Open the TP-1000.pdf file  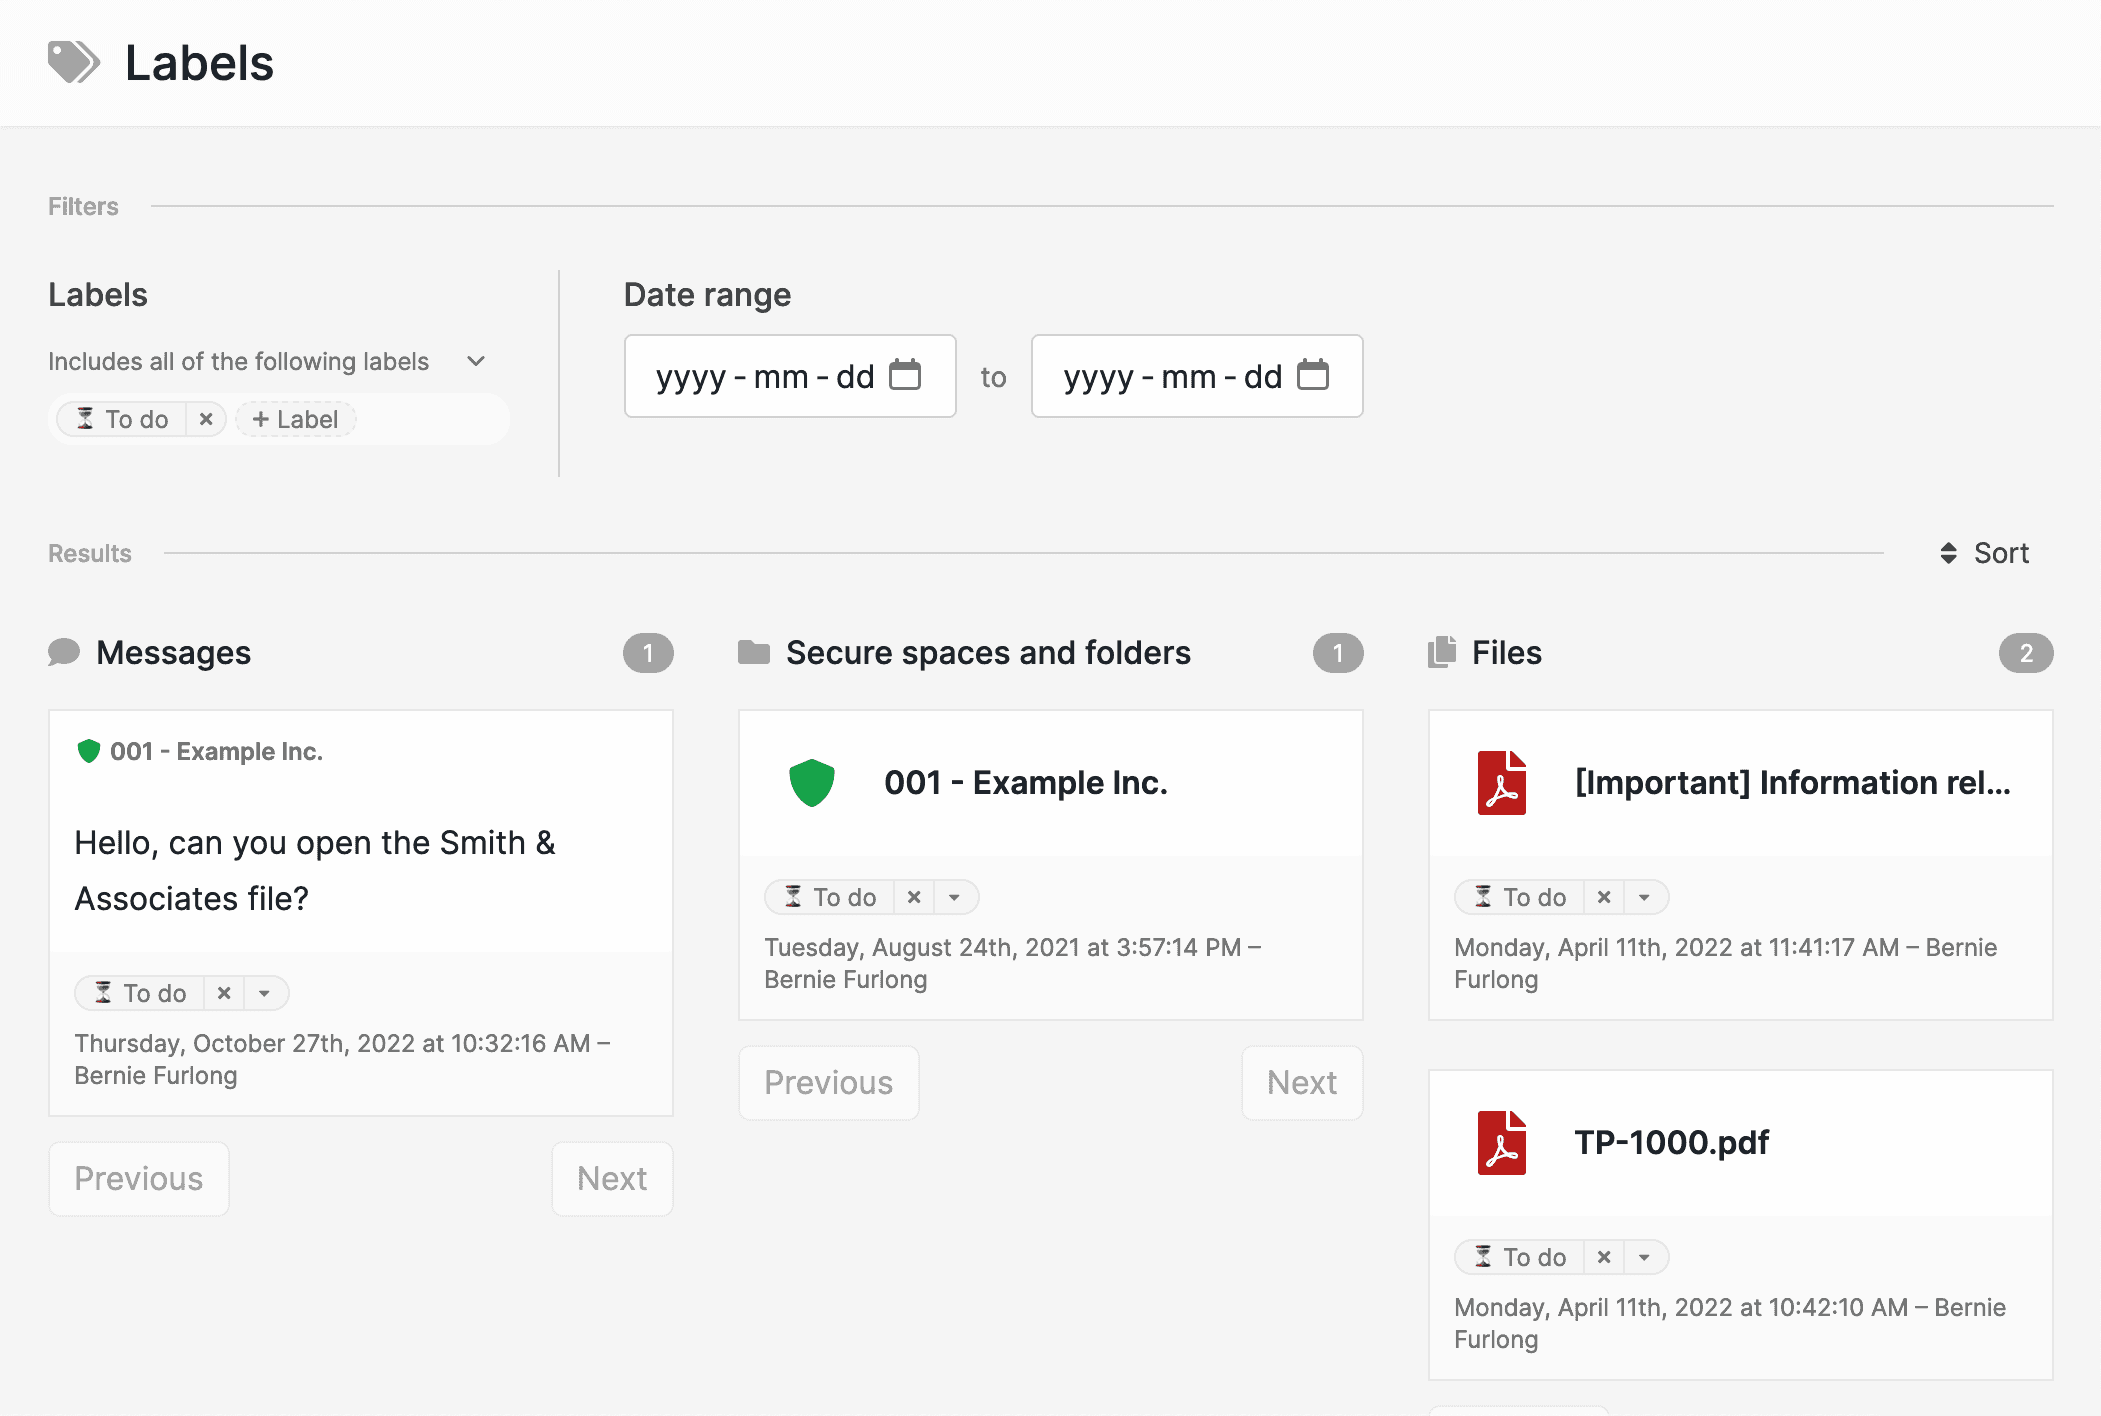(x=1672, y=1143)
